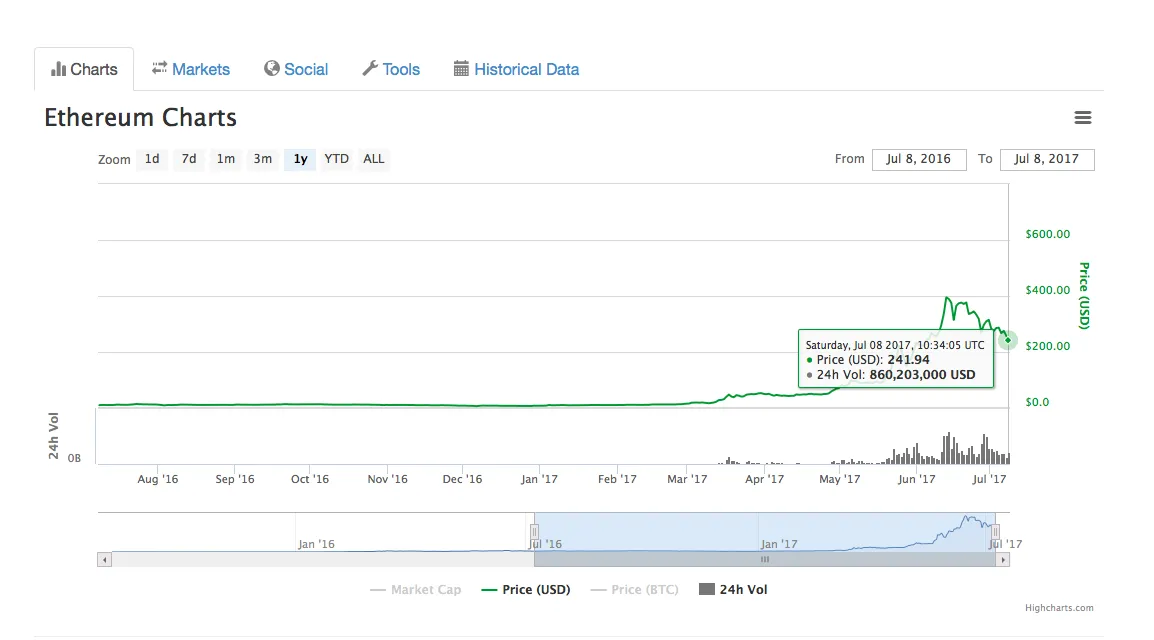Click the Apr '17 axis label

(765, 479)
